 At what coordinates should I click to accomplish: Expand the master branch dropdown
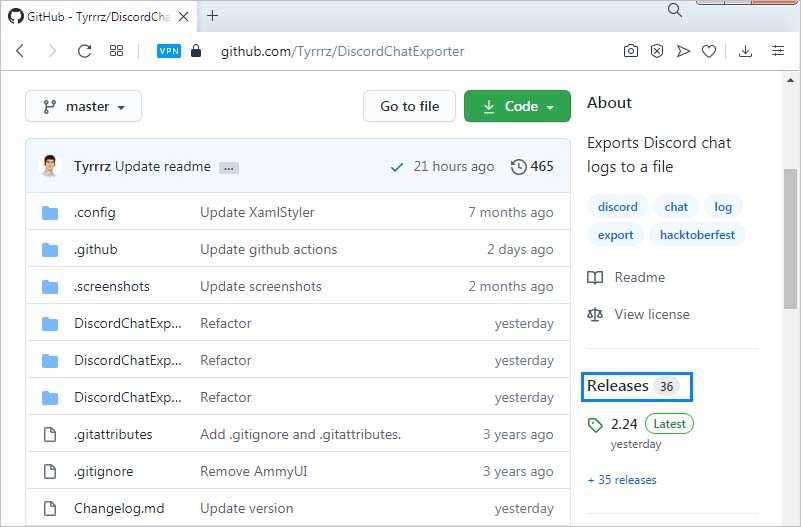click(83, 106)
